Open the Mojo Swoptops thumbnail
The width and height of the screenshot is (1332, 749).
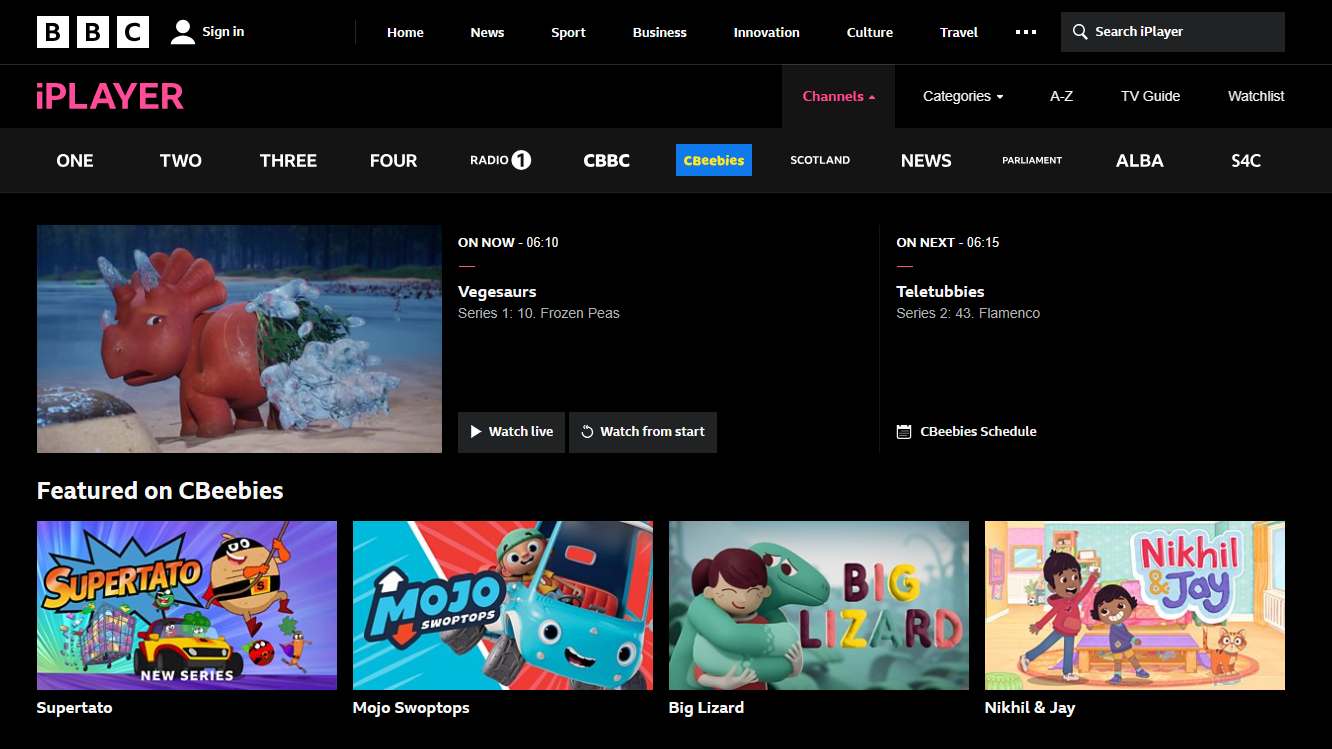click(x=503, y=605)
